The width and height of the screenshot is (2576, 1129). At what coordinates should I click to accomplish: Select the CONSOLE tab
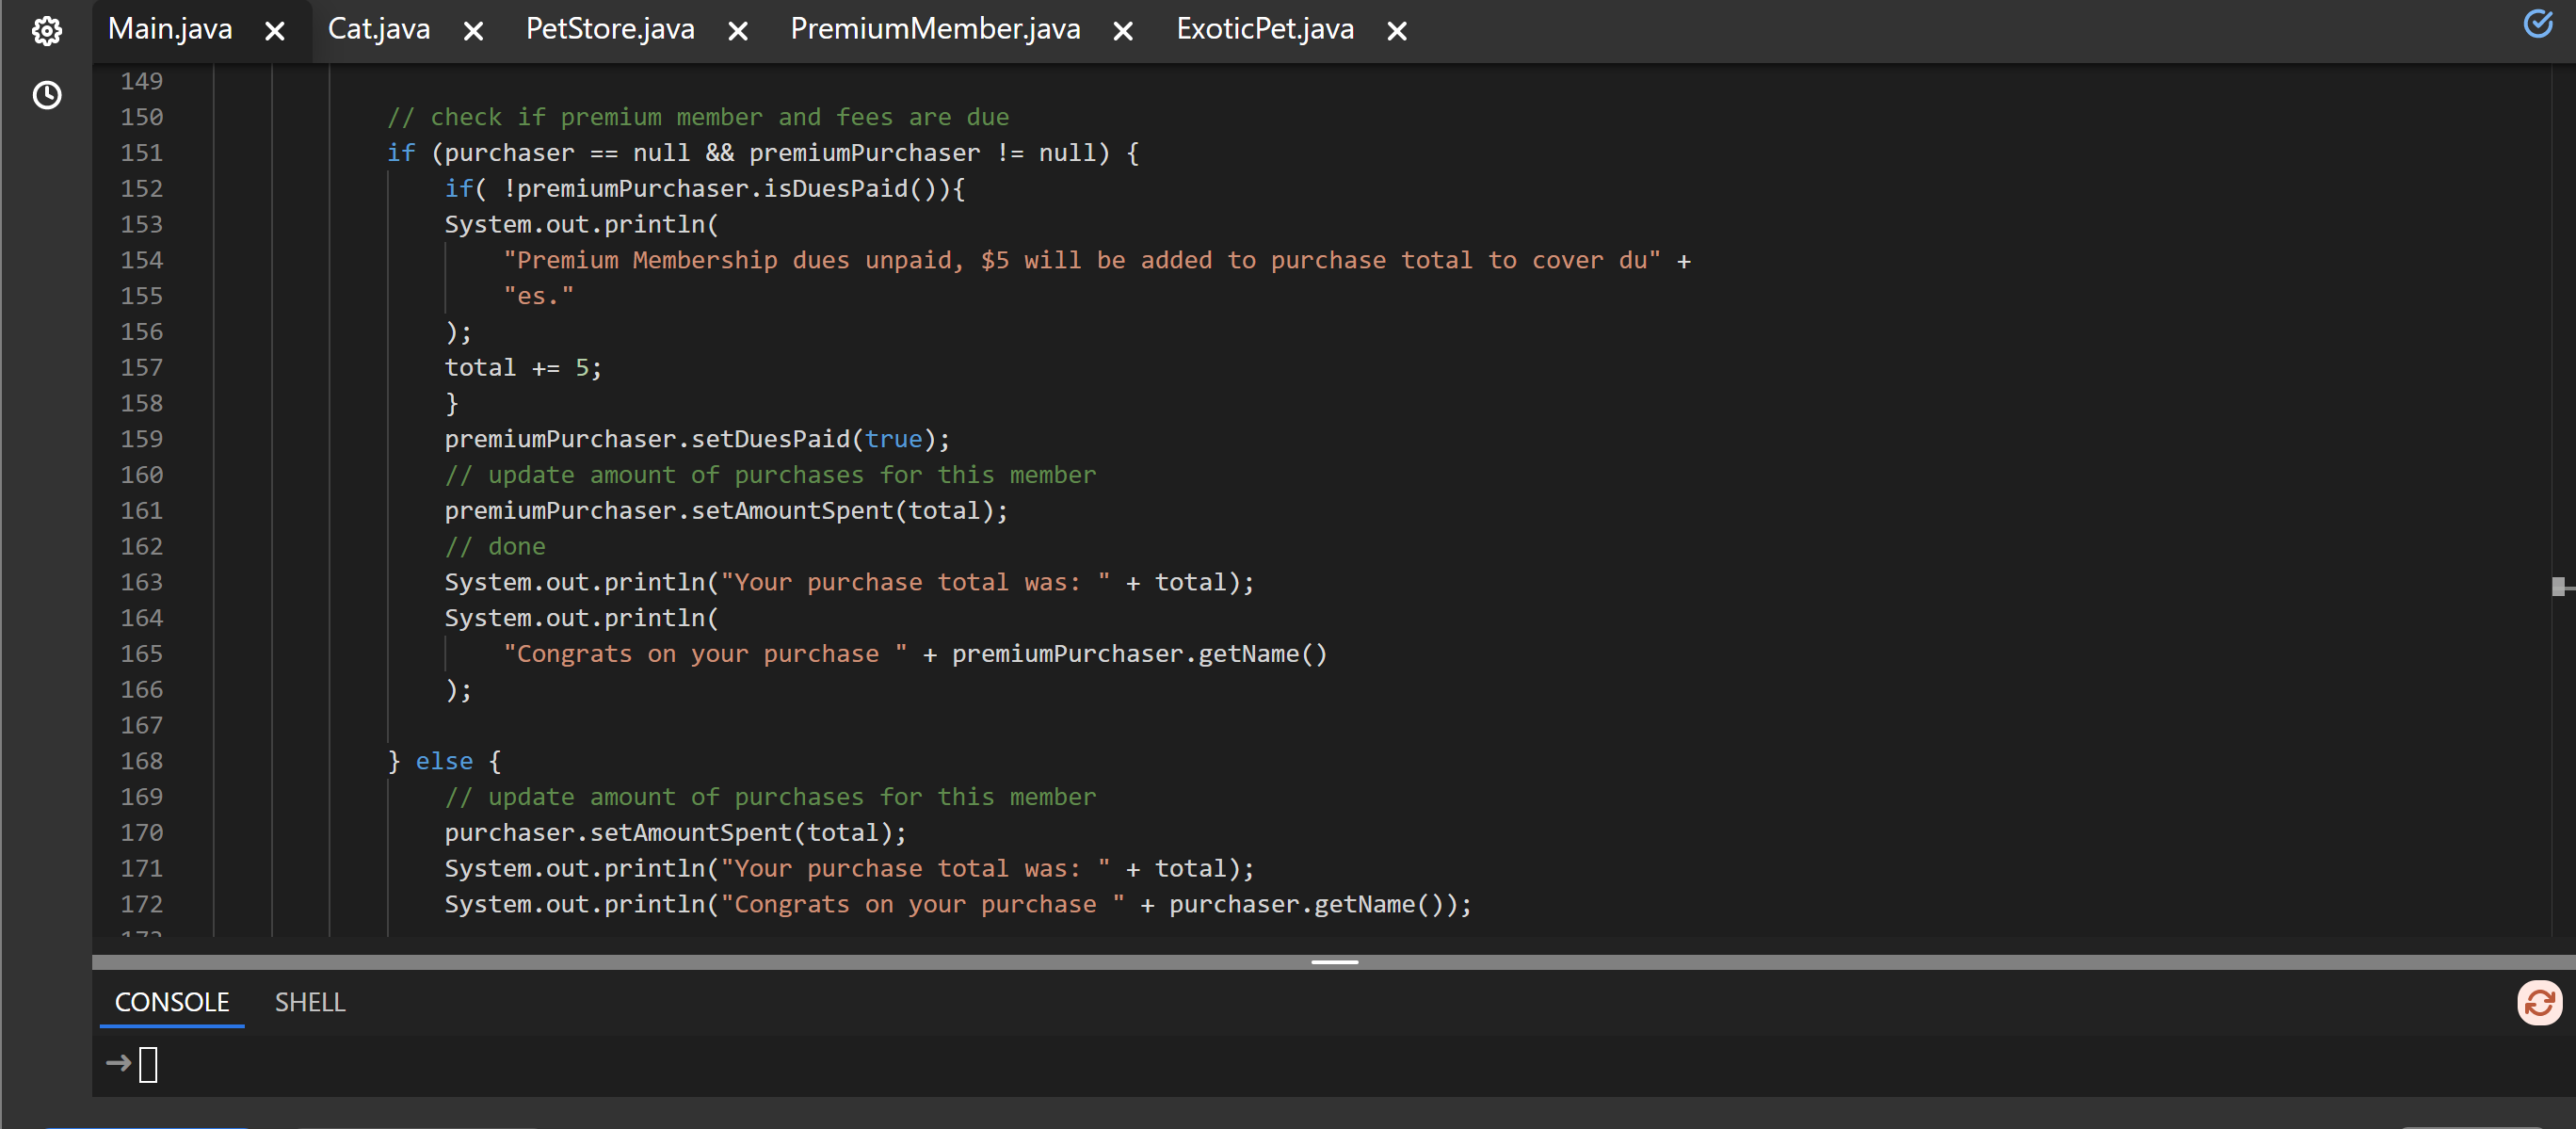pyautogui.click(x=172, y=1002)
